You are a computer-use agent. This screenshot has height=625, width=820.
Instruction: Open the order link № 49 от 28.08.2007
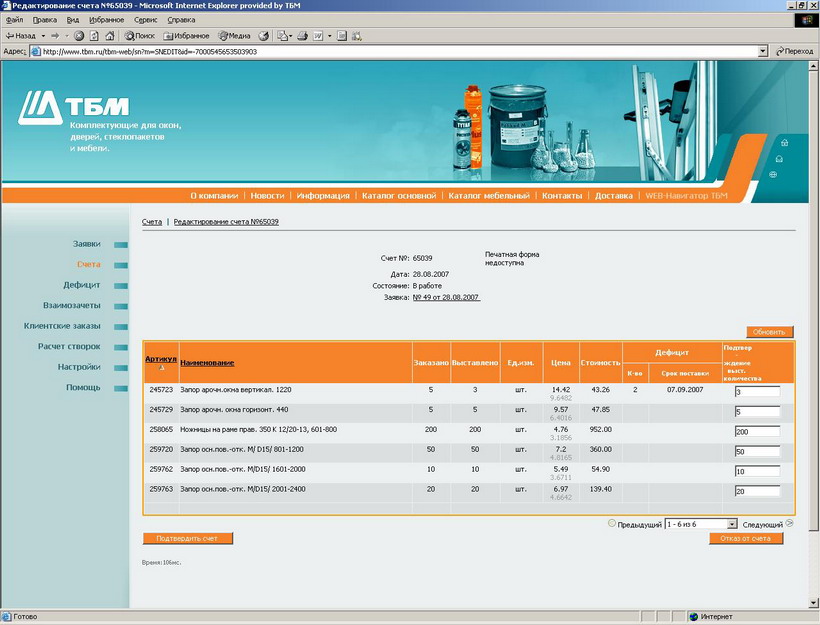tap(446, 297)
